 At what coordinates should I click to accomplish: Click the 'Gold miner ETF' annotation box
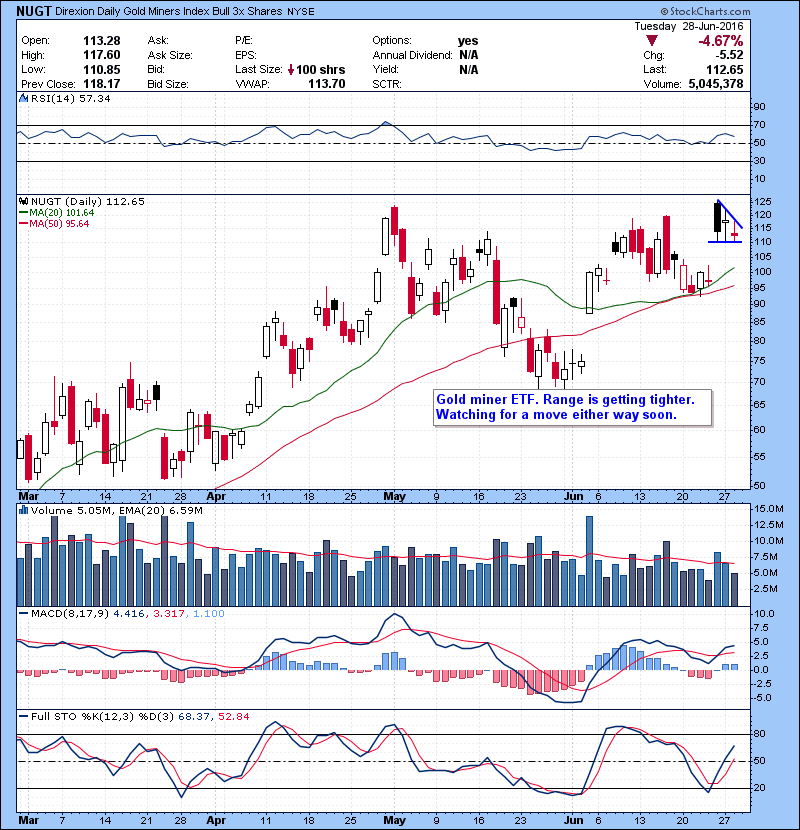pos(572,407)
